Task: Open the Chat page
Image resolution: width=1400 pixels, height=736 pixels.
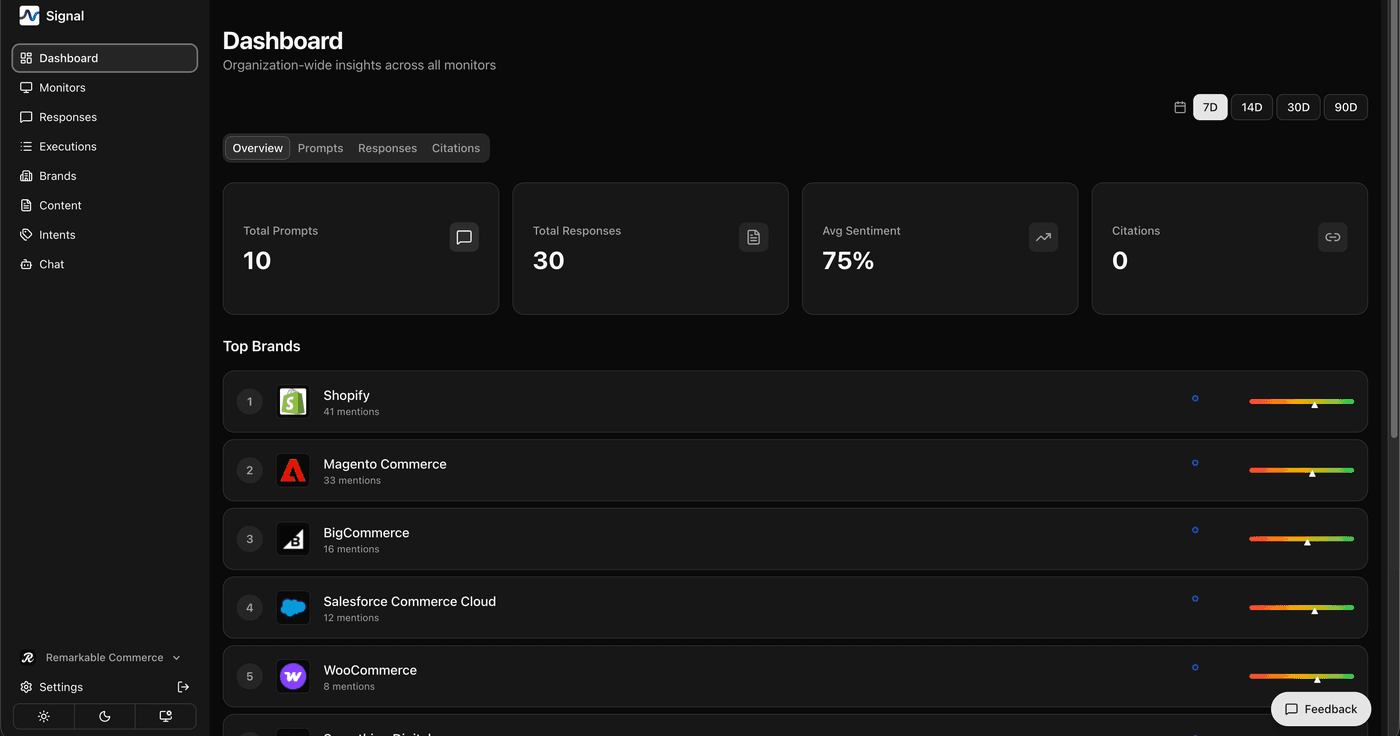Action: point(105,264)
